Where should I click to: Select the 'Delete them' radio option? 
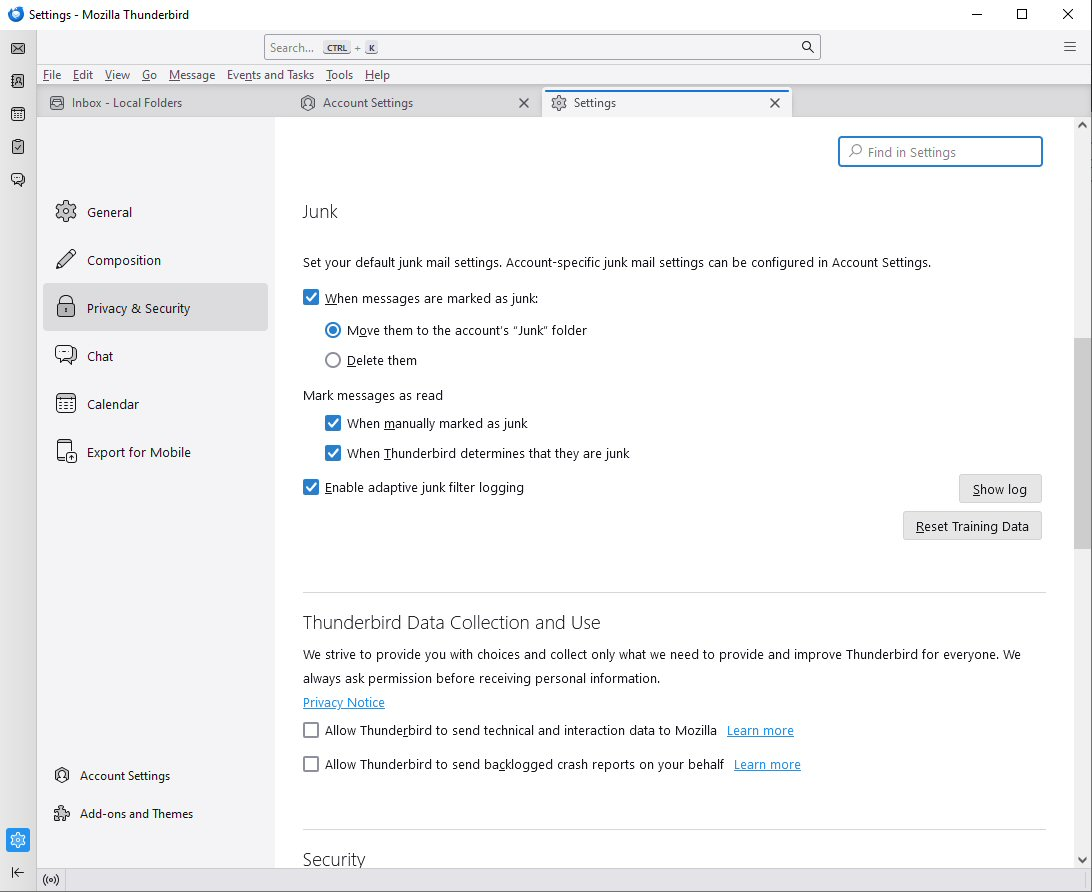(x=333, y=360)
